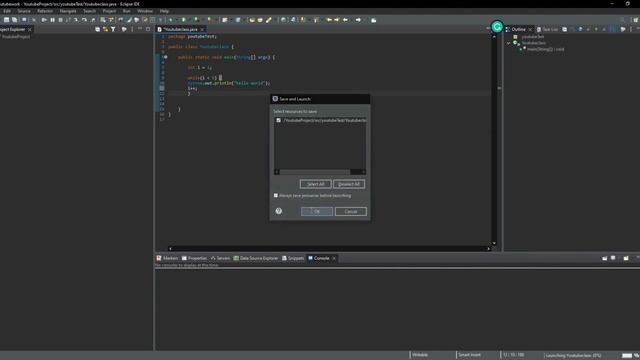The height and width of the screenshot is (360, 640).
Task: Open the Source menu
Action: (x=24, y=11)
